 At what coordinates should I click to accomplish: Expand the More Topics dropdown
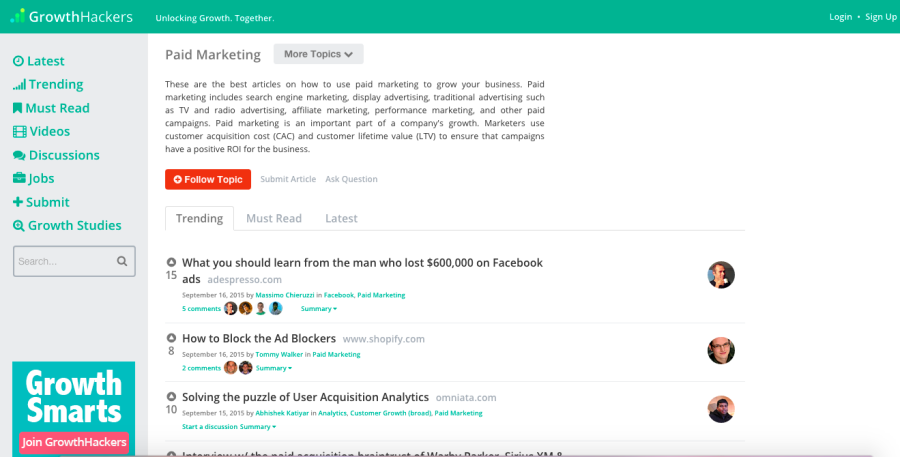pyautogui.click(x=319, y=54)
